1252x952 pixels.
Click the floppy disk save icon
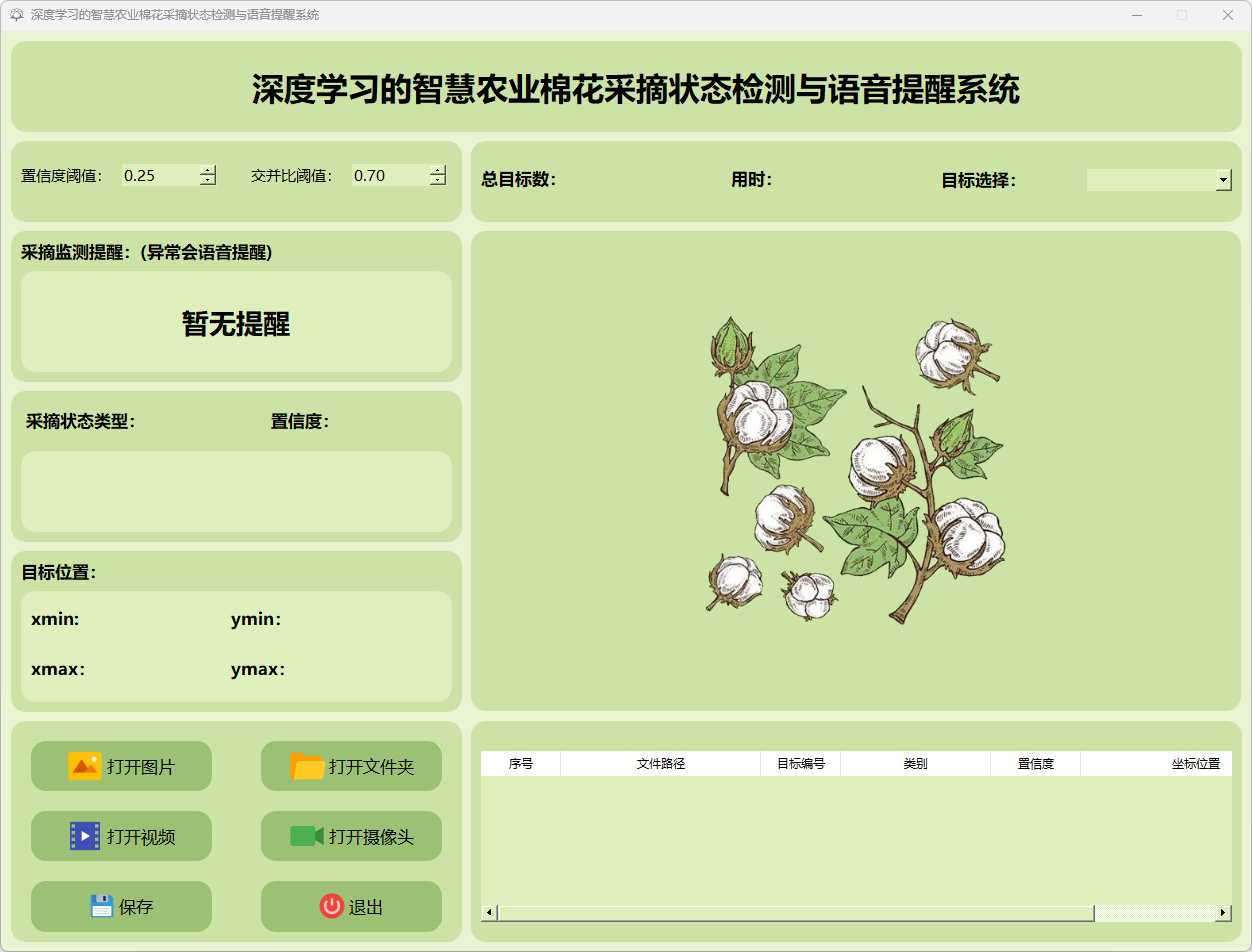[x=101, y=906]
